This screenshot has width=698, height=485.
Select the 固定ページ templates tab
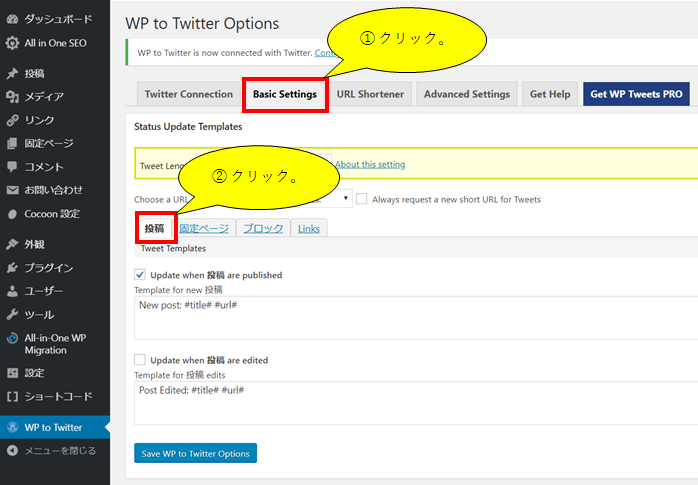pos(204,228)
